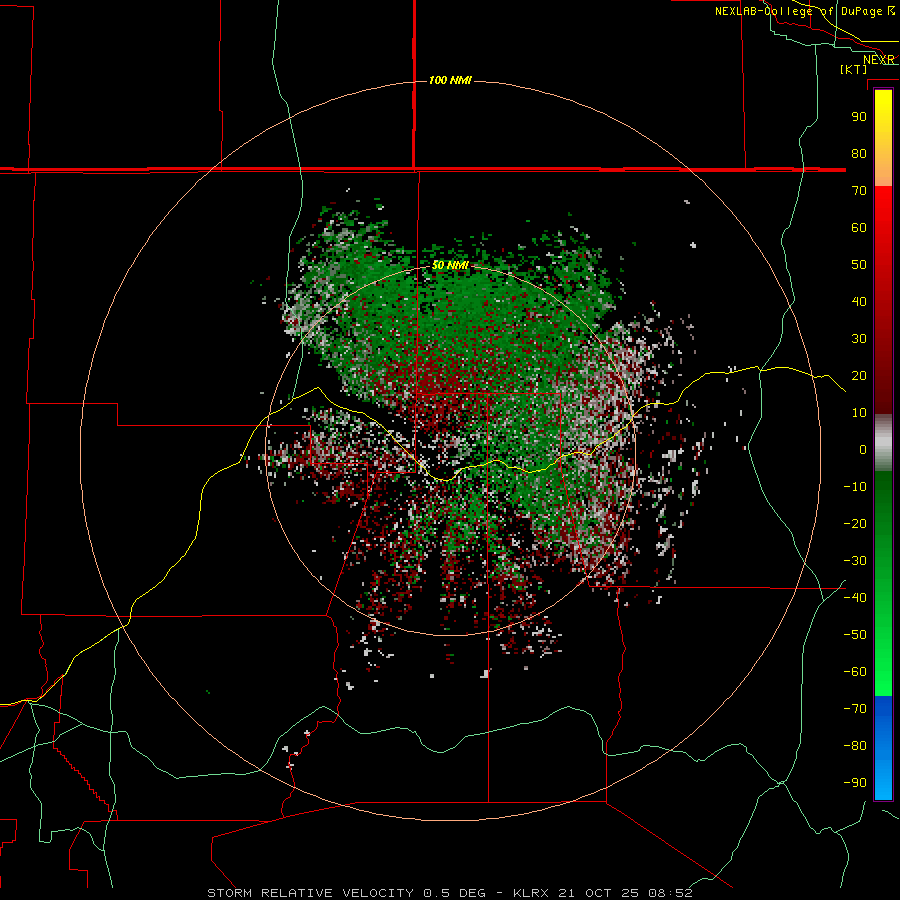Click the 30 value on the velocity scale
Image resolution: width=900 pixels, height=900 pixels.
coord(859,339)
